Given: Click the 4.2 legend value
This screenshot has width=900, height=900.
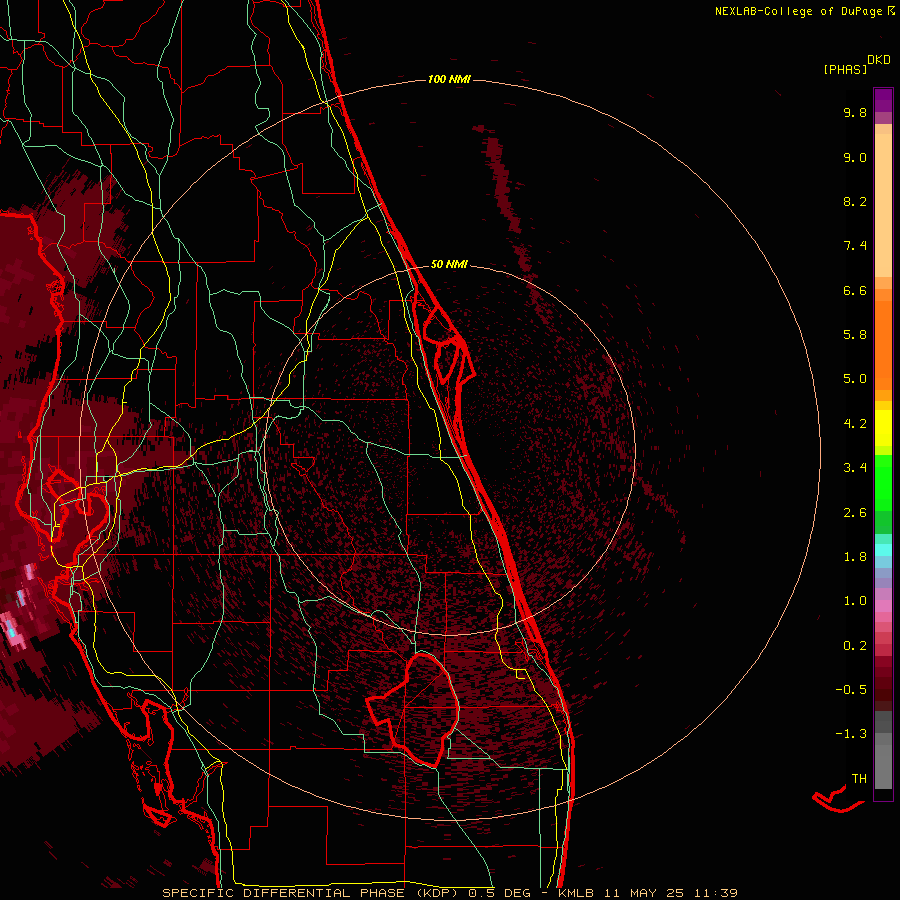Looking at the screenshot, I should click(855, 424).
